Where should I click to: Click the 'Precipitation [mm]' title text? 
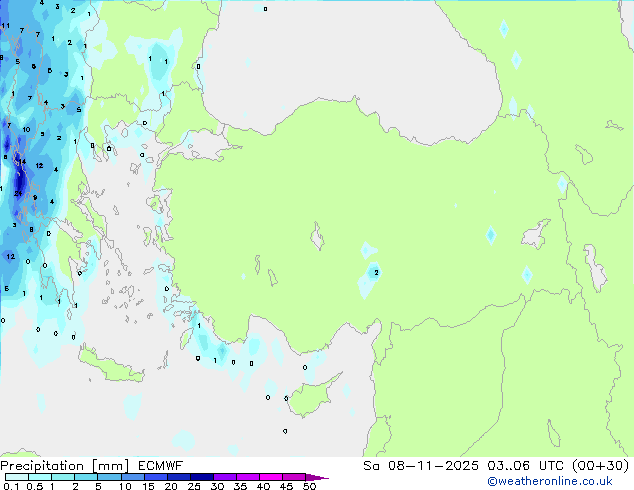[x=64, y=466]
